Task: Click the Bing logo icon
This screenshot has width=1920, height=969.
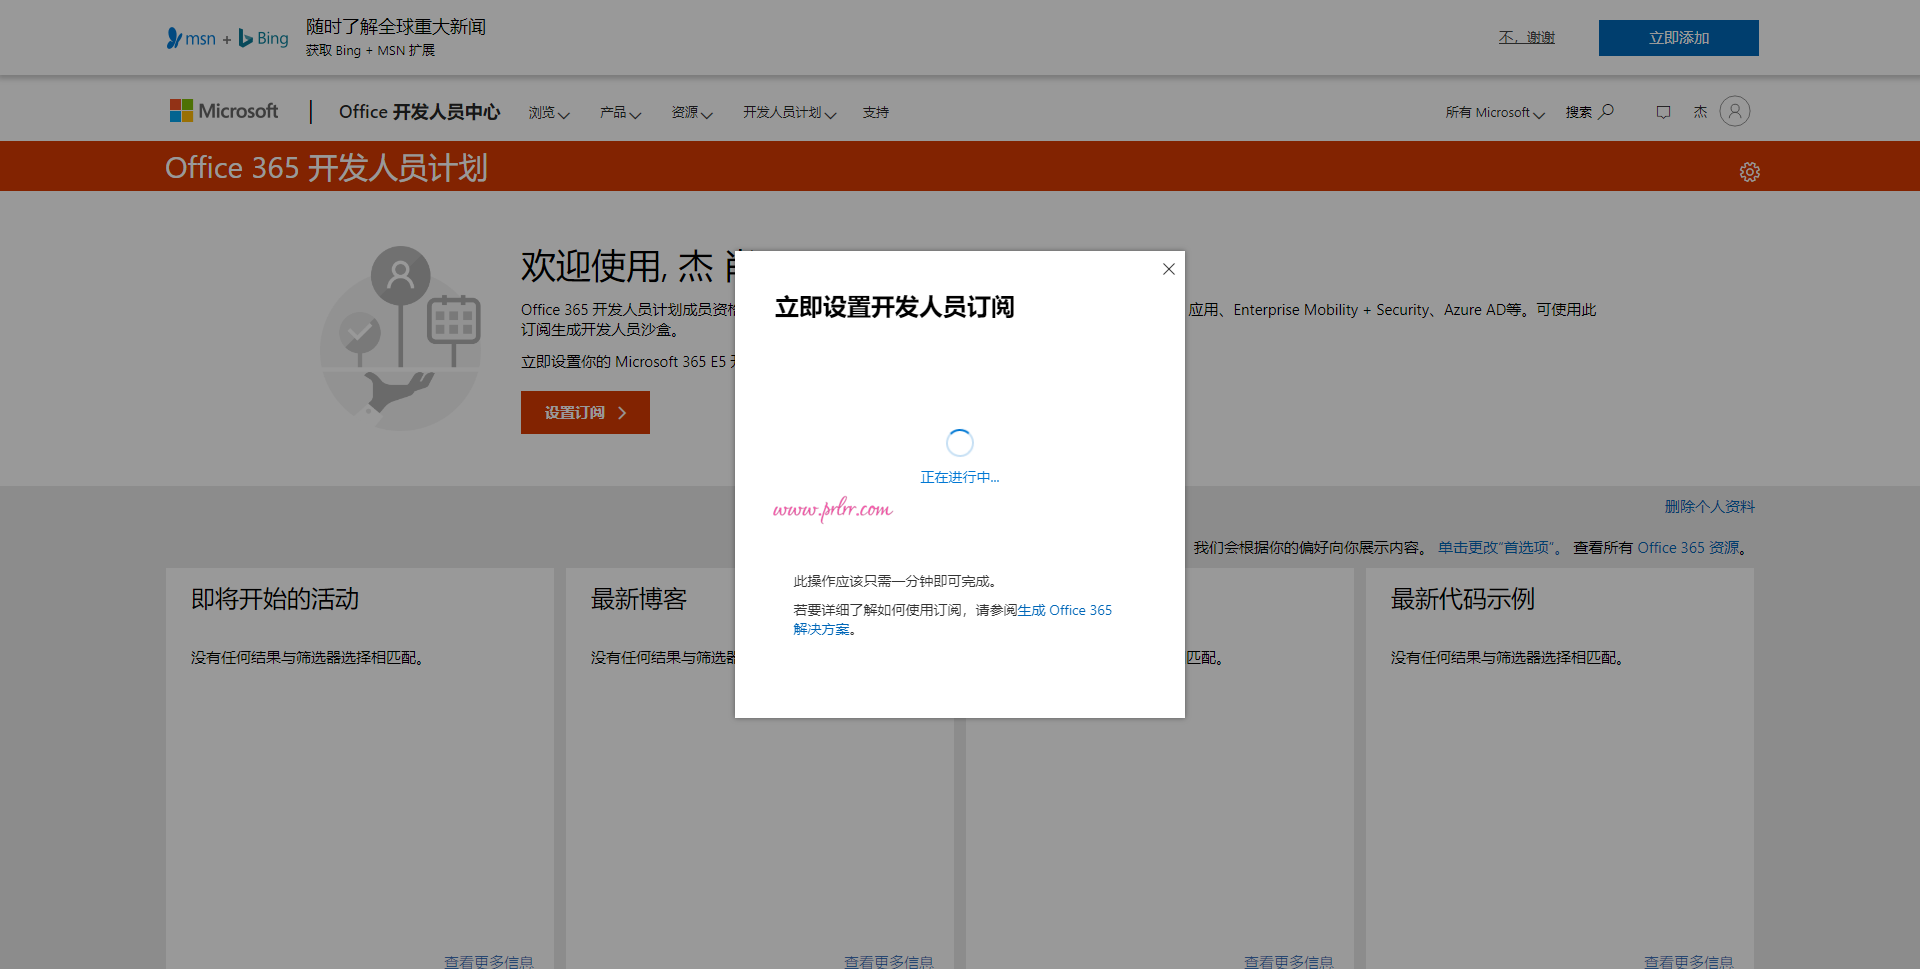Action: [x=263, y=37]
